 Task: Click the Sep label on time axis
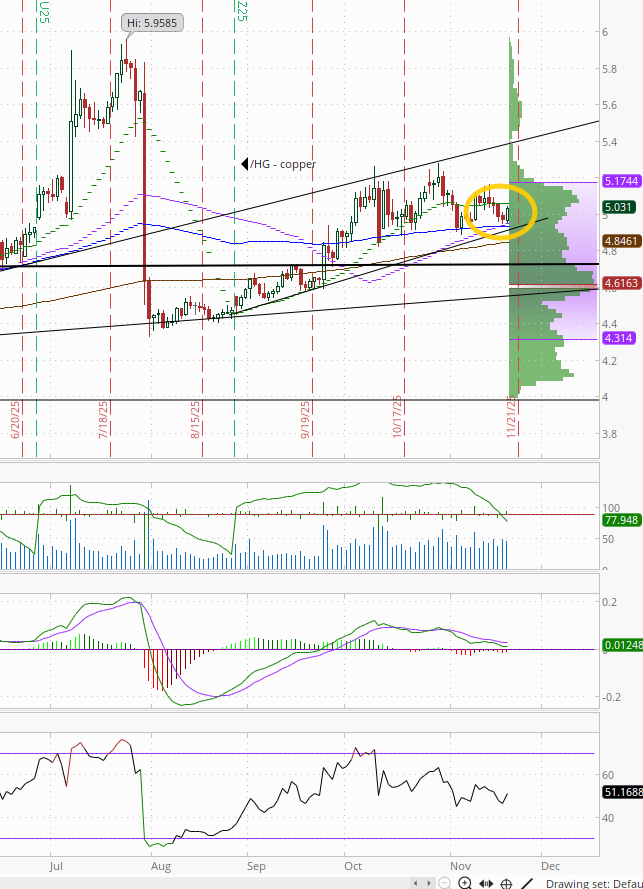[256, 866]
